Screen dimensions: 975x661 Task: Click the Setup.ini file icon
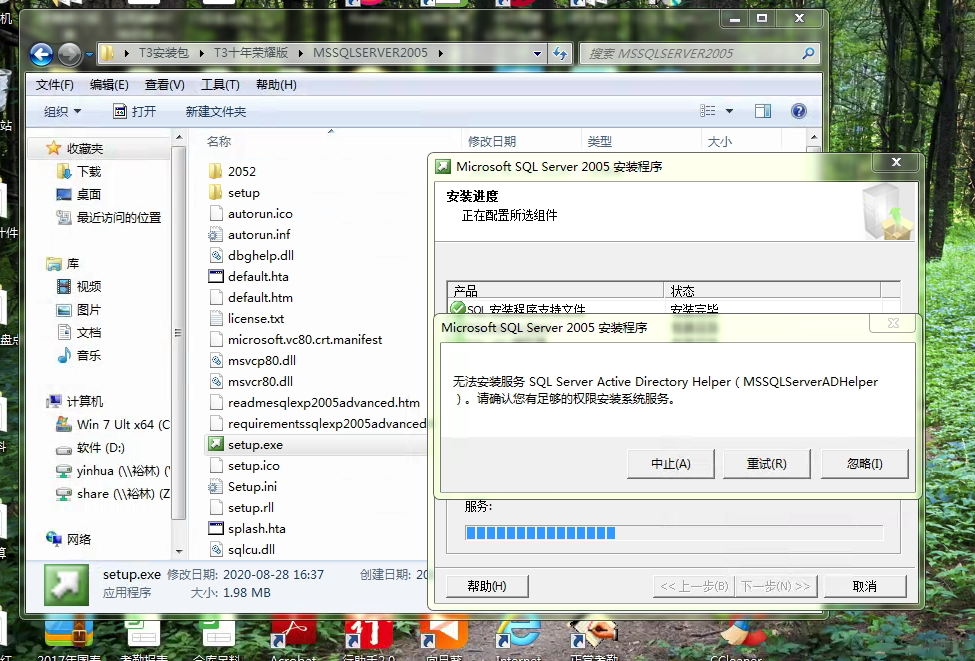point(216,486)
